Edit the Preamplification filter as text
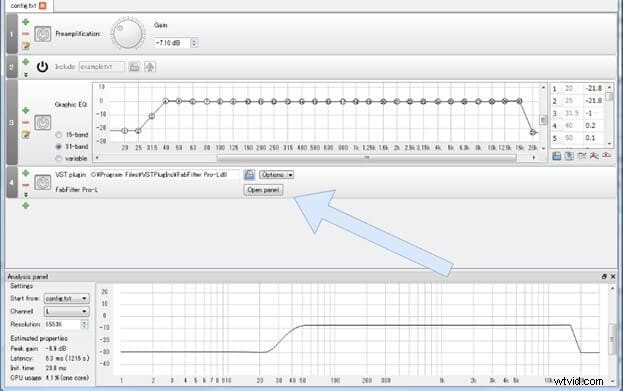Image resolution: width=623 pixels, height=391 pixels. [x=26, y=46]
